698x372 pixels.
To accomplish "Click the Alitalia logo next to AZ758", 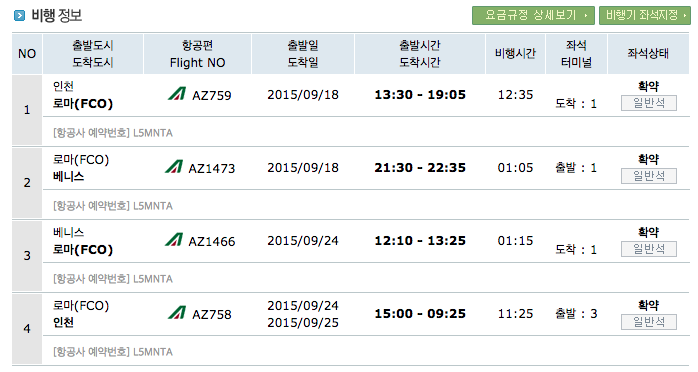I will [177, 313].
